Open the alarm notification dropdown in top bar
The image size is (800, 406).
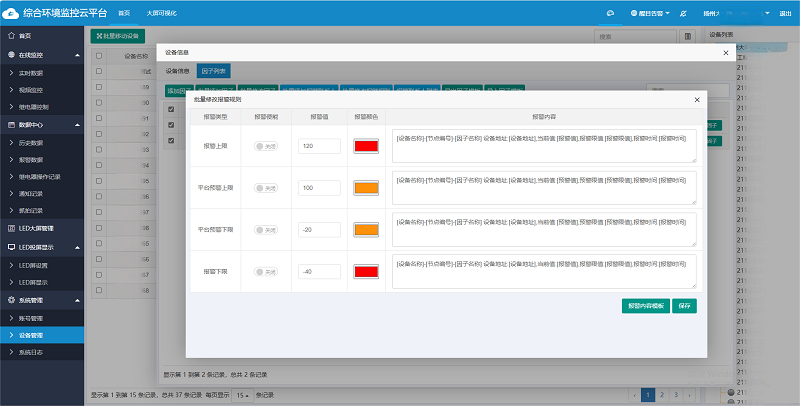click(648, 13)
